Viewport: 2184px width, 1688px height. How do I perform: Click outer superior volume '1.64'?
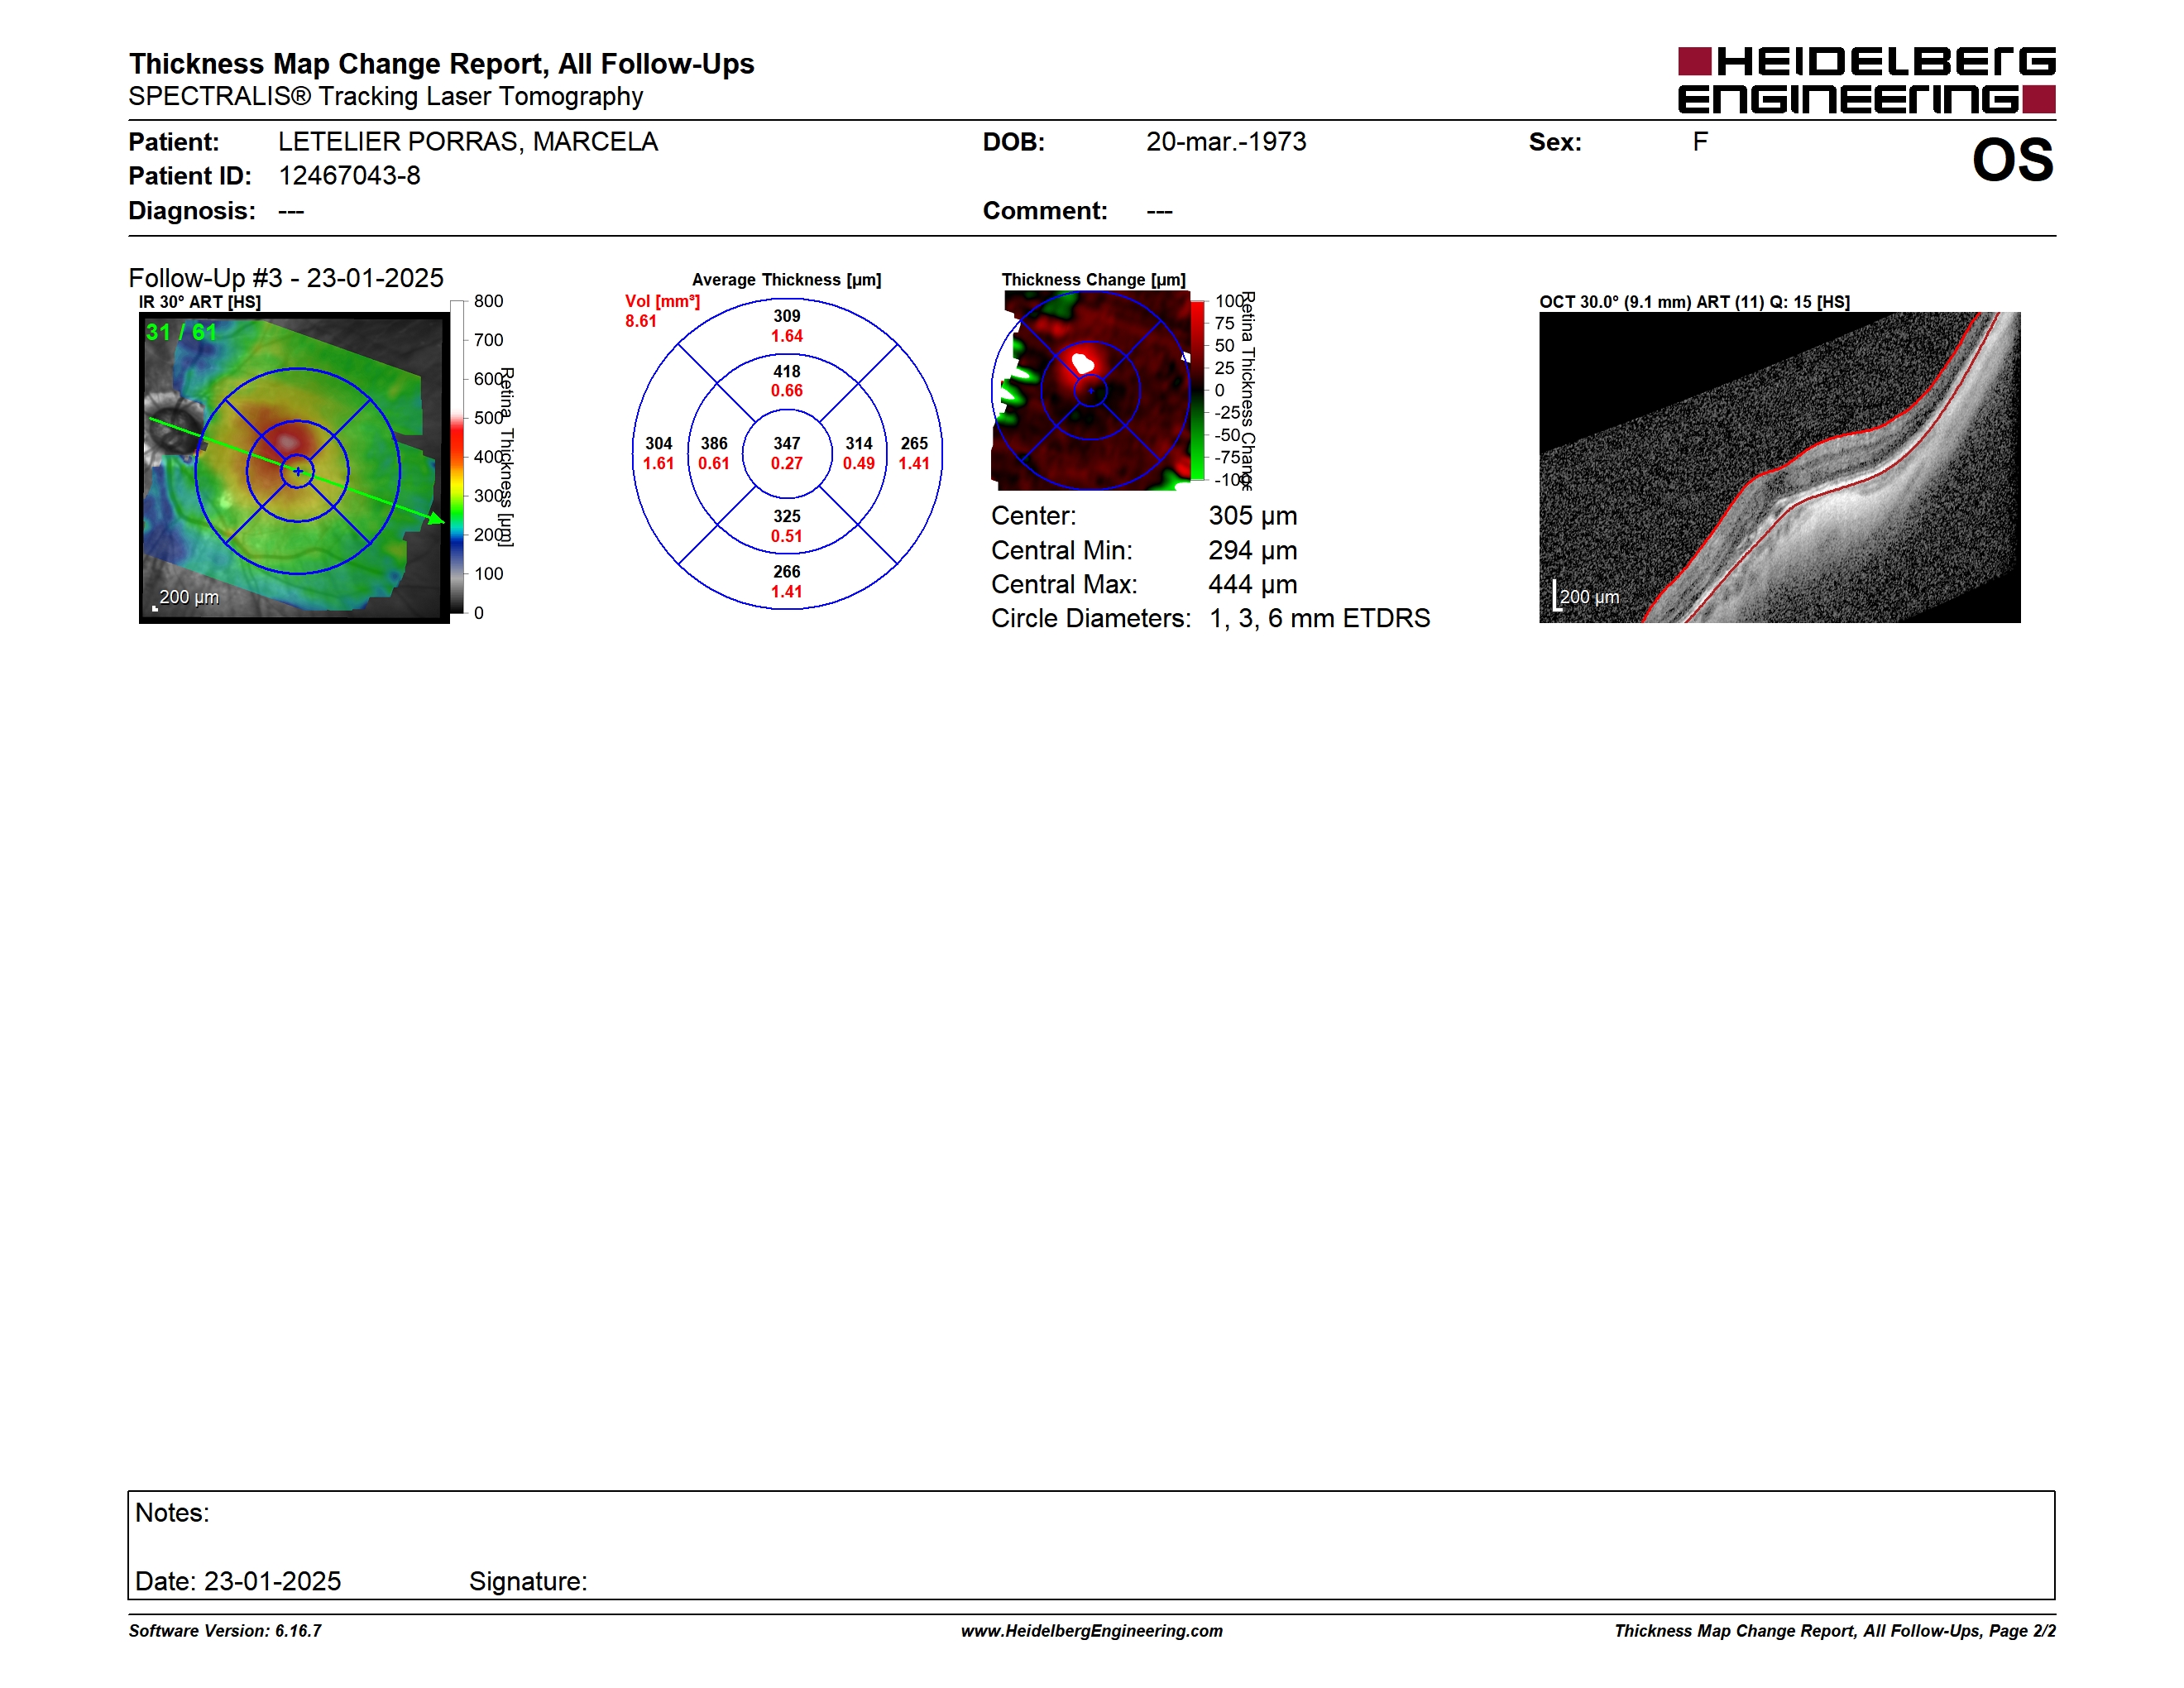[787, 336]
